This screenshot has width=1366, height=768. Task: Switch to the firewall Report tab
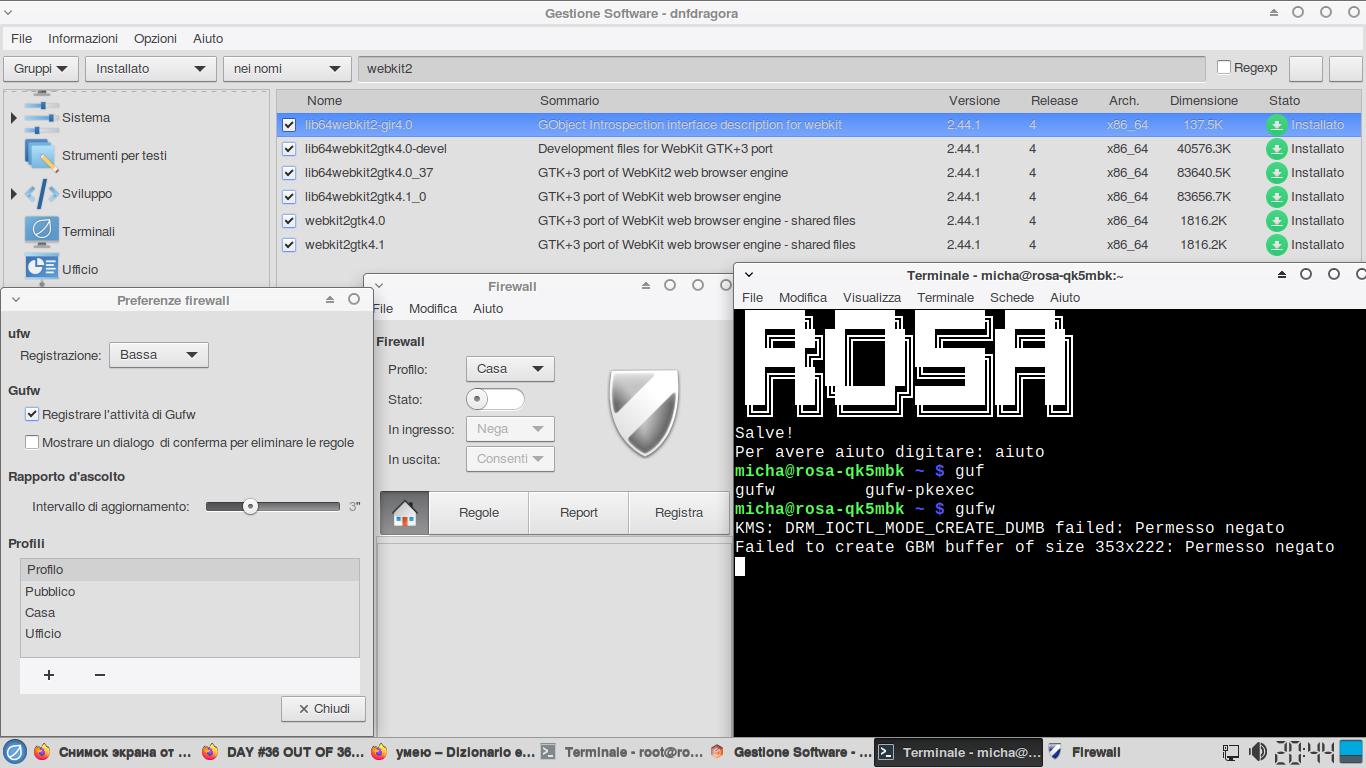(x=579, y=513)
